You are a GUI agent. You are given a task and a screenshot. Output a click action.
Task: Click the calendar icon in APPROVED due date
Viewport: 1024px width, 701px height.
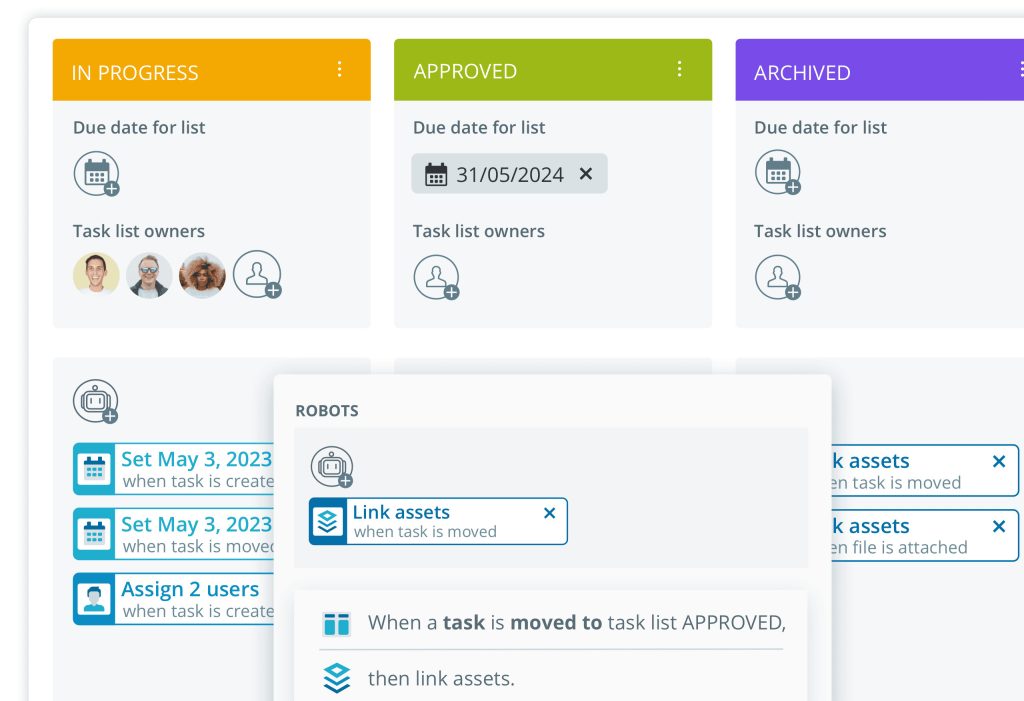436,175
